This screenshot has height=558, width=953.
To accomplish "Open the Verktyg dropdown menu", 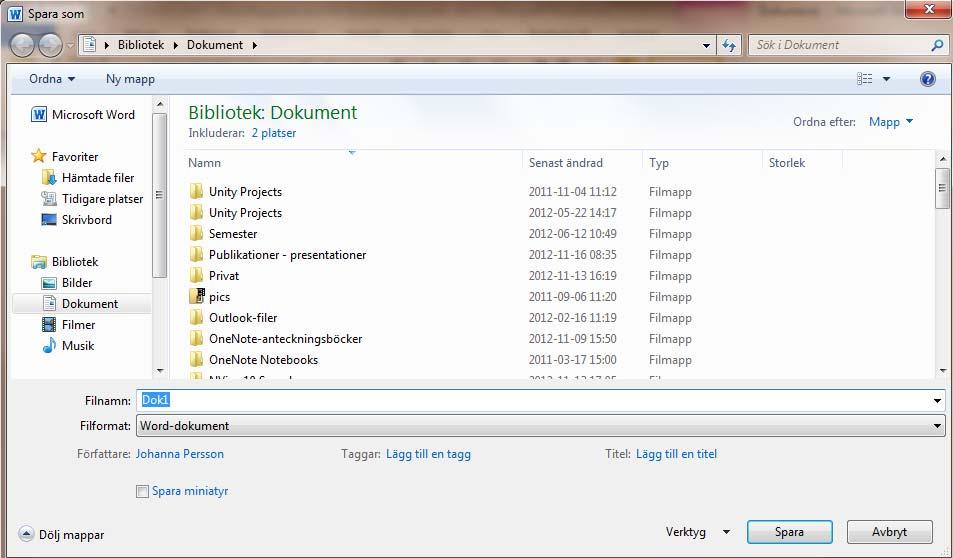I will (x=698, y=532).
